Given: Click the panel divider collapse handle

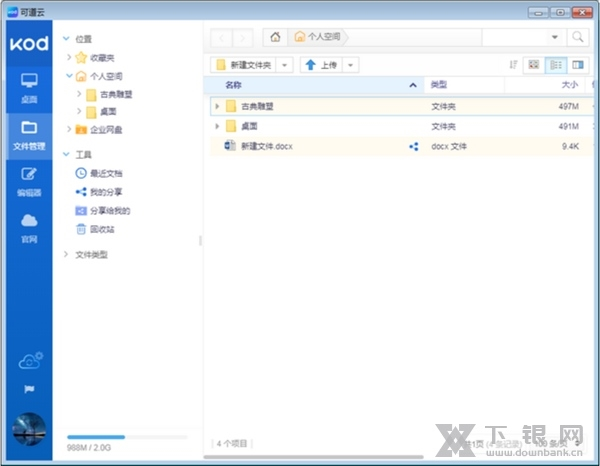Looking at the screenshot, I should pyautogui.click(x=200, y=241).
